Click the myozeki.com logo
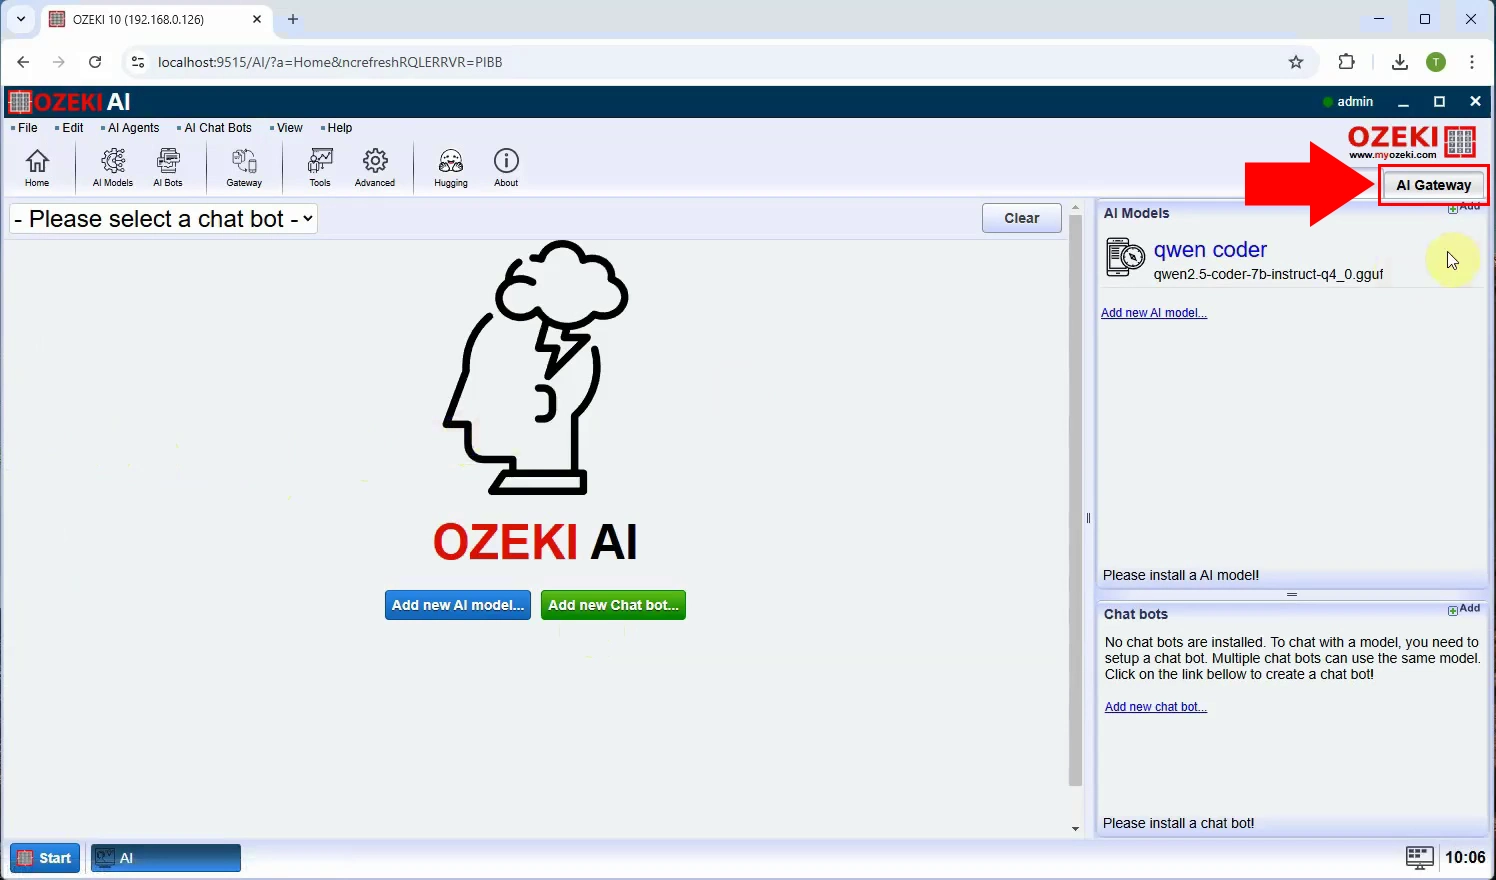The height and width of the screenshot is (880, 1496). click(1412, 142)
